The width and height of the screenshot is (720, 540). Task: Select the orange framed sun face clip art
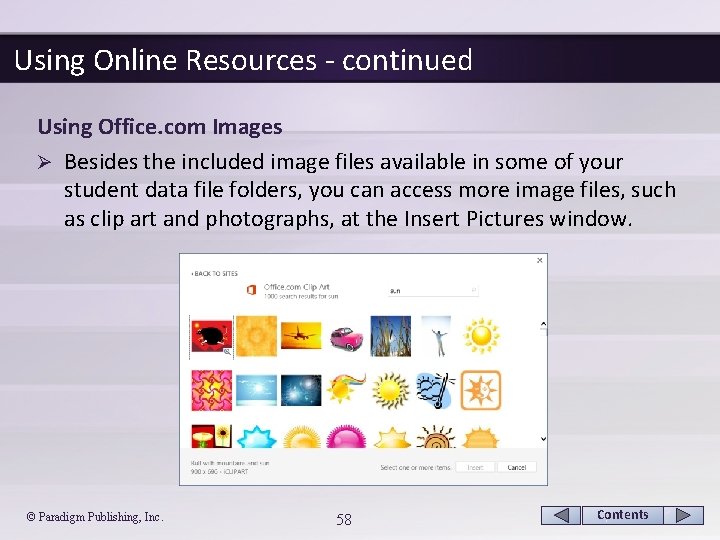click(x=481, y=390)
